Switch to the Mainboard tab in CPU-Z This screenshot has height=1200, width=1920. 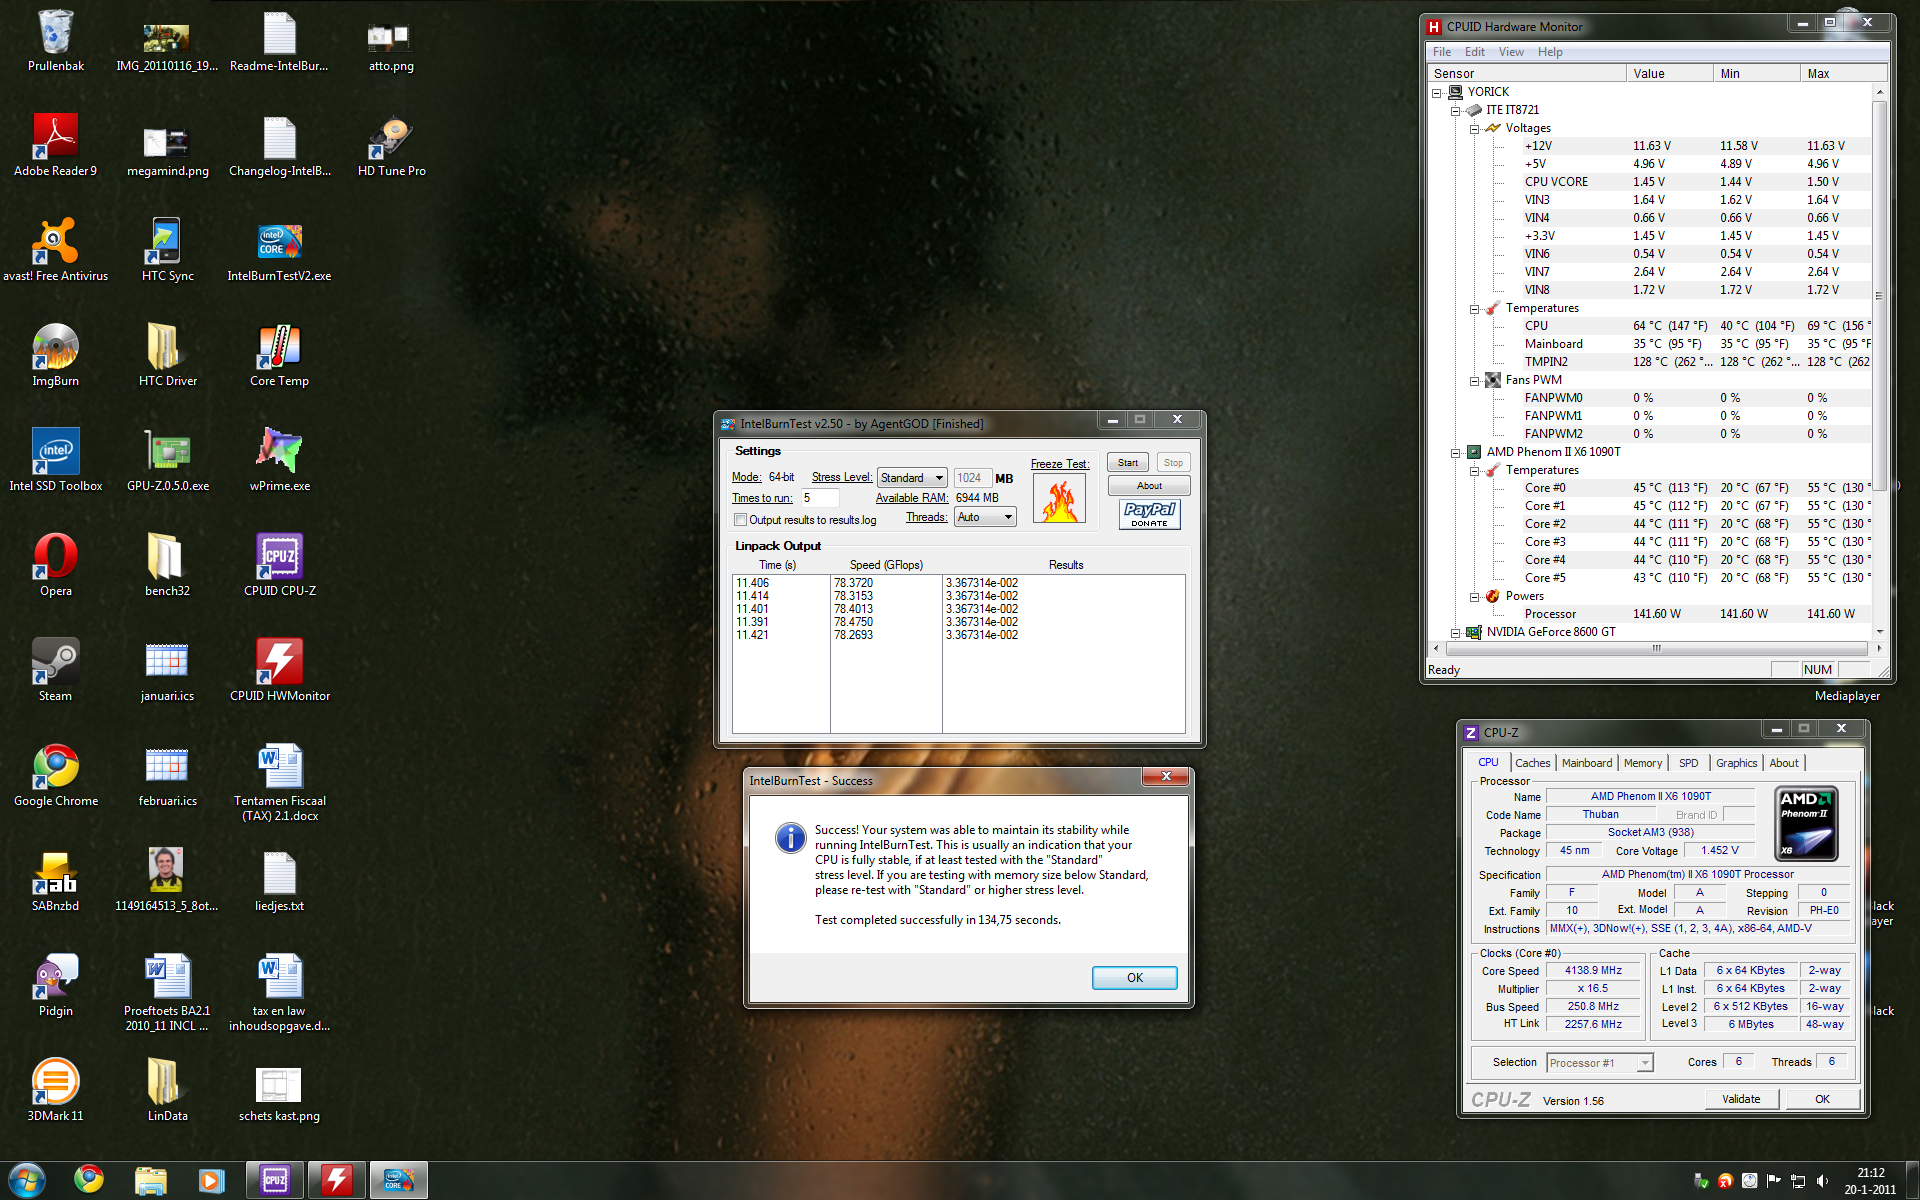tap(1587, 763)
